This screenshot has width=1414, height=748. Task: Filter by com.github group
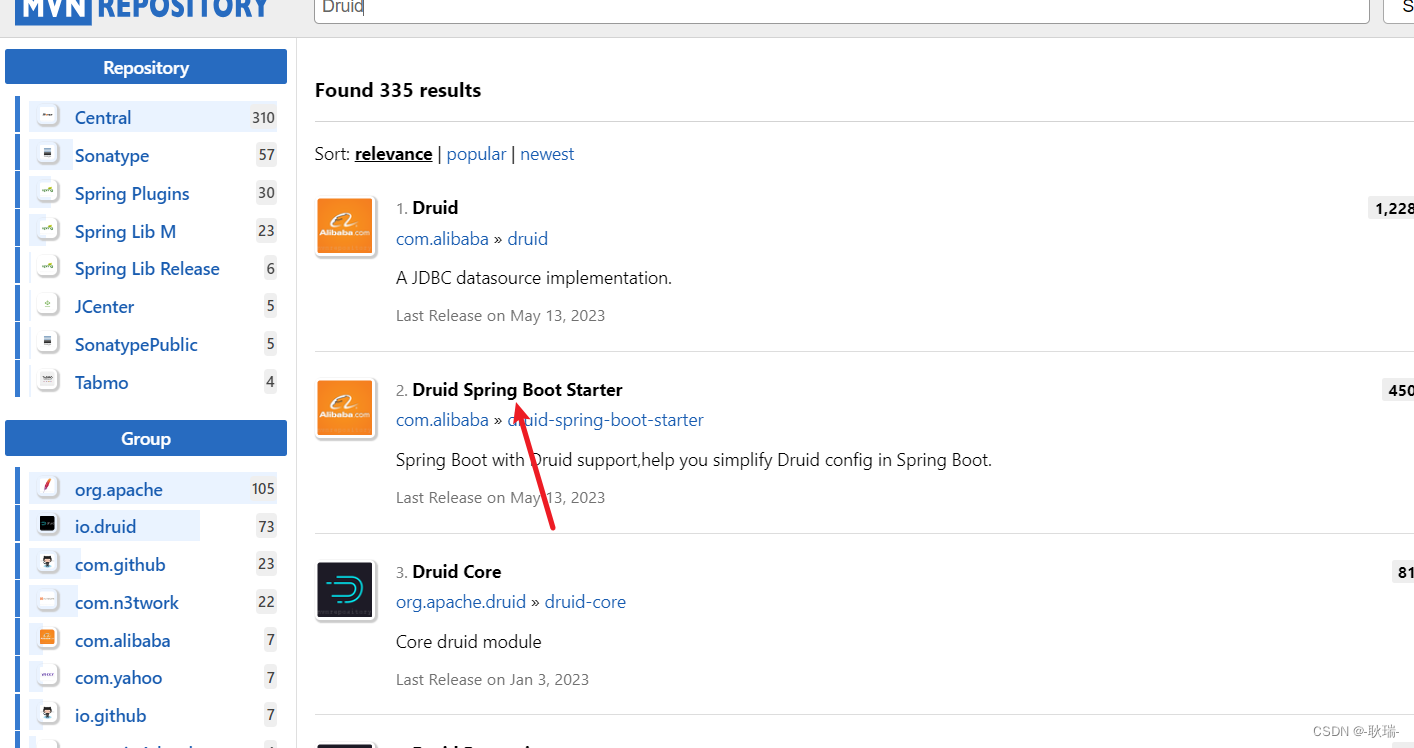(120, 564)
